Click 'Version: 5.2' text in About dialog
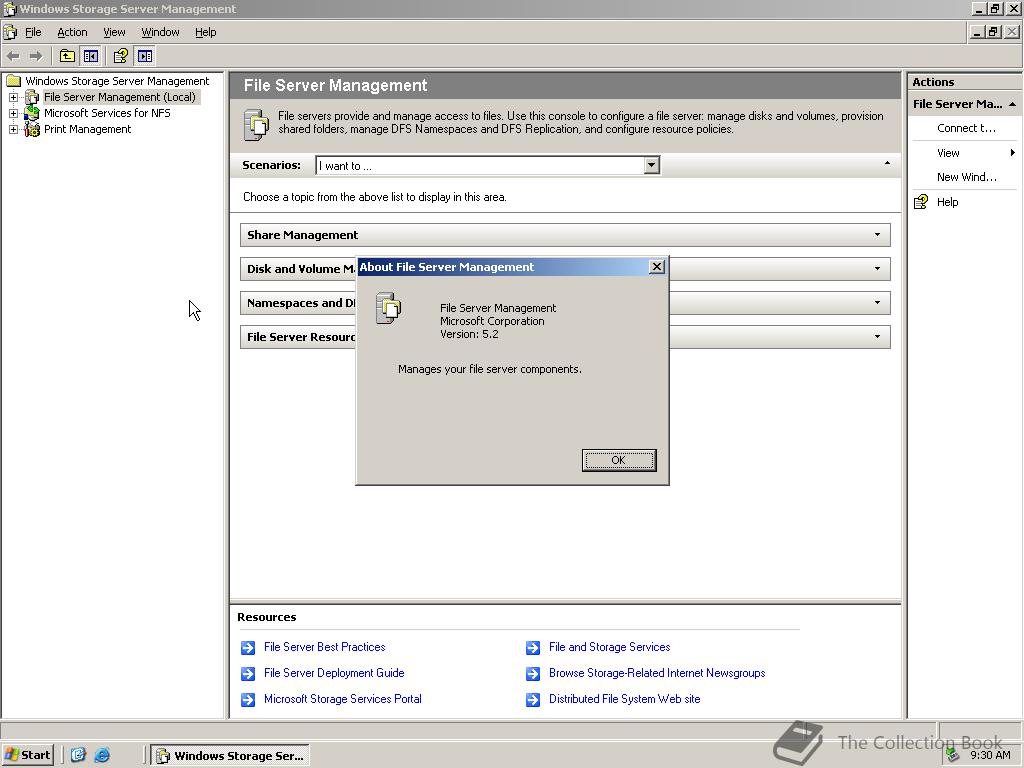The width and height of the screenshot is (1024, 768). [x=469, y=334]
